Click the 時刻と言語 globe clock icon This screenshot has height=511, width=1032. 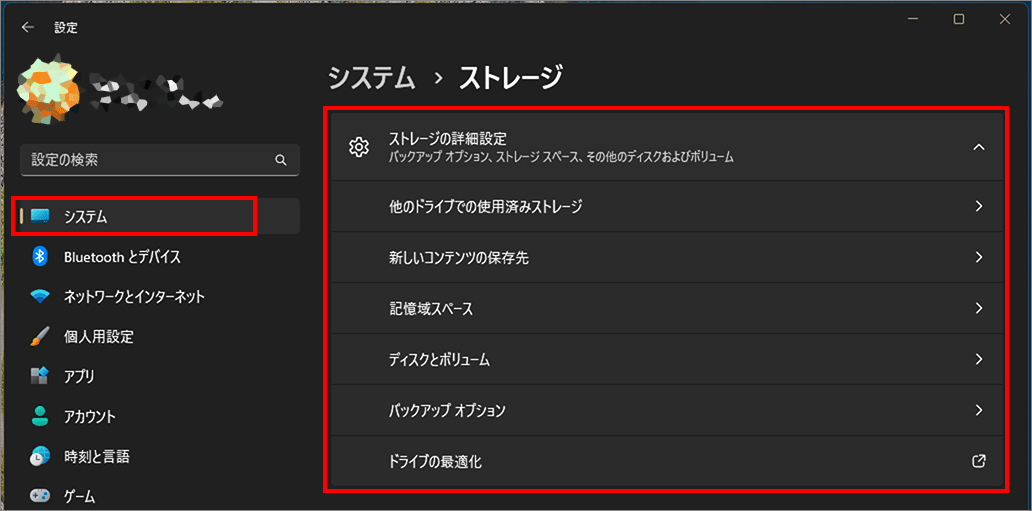pyautogui.click(x=40, y=457)
